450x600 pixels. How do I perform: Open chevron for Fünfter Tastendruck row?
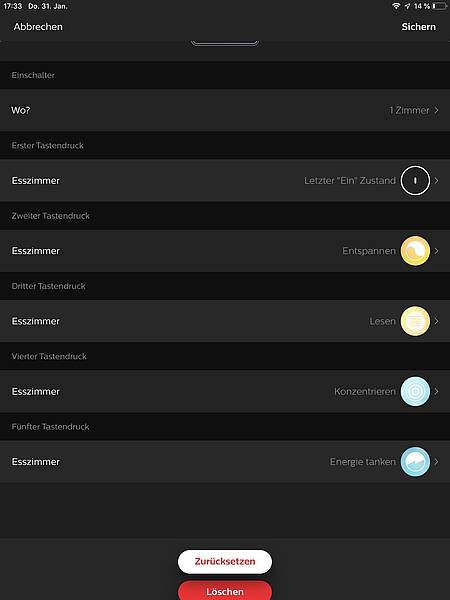click(437, 461)
